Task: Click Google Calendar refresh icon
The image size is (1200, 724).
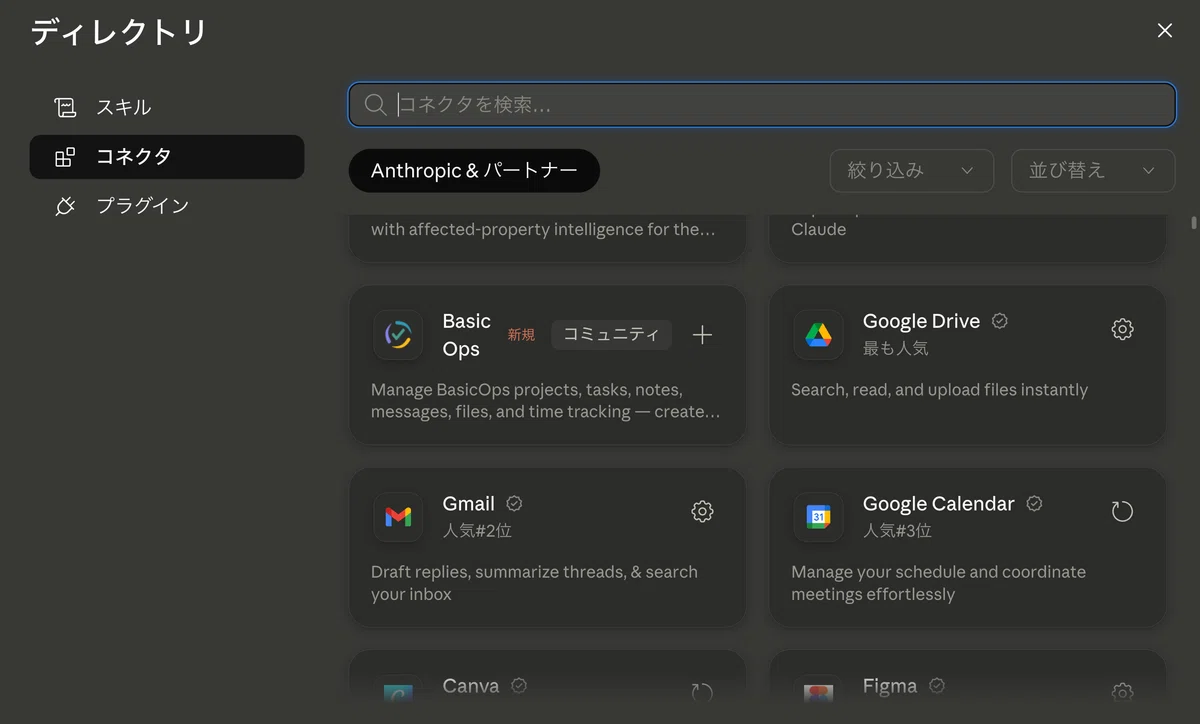Action: (1123, 512)
